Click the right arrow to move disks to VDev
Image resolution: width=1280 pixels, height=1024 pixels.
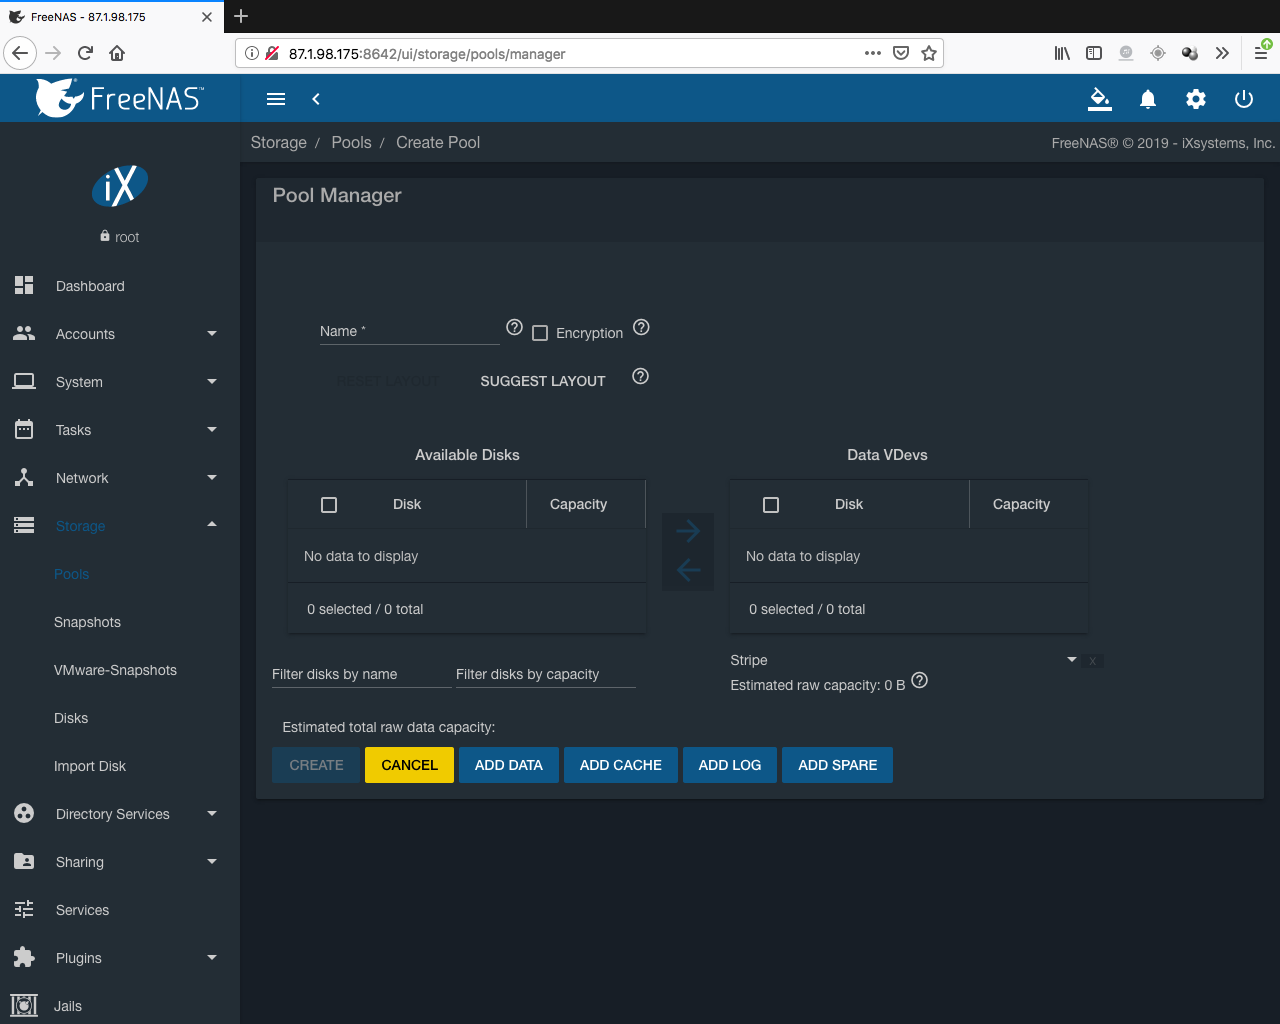pyautogui.click(x=688, y=531)
